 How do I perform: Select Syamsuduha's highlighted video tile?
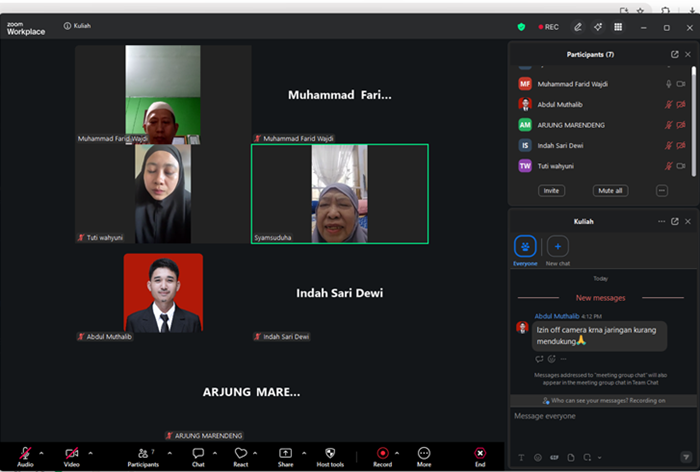(340, 194)
